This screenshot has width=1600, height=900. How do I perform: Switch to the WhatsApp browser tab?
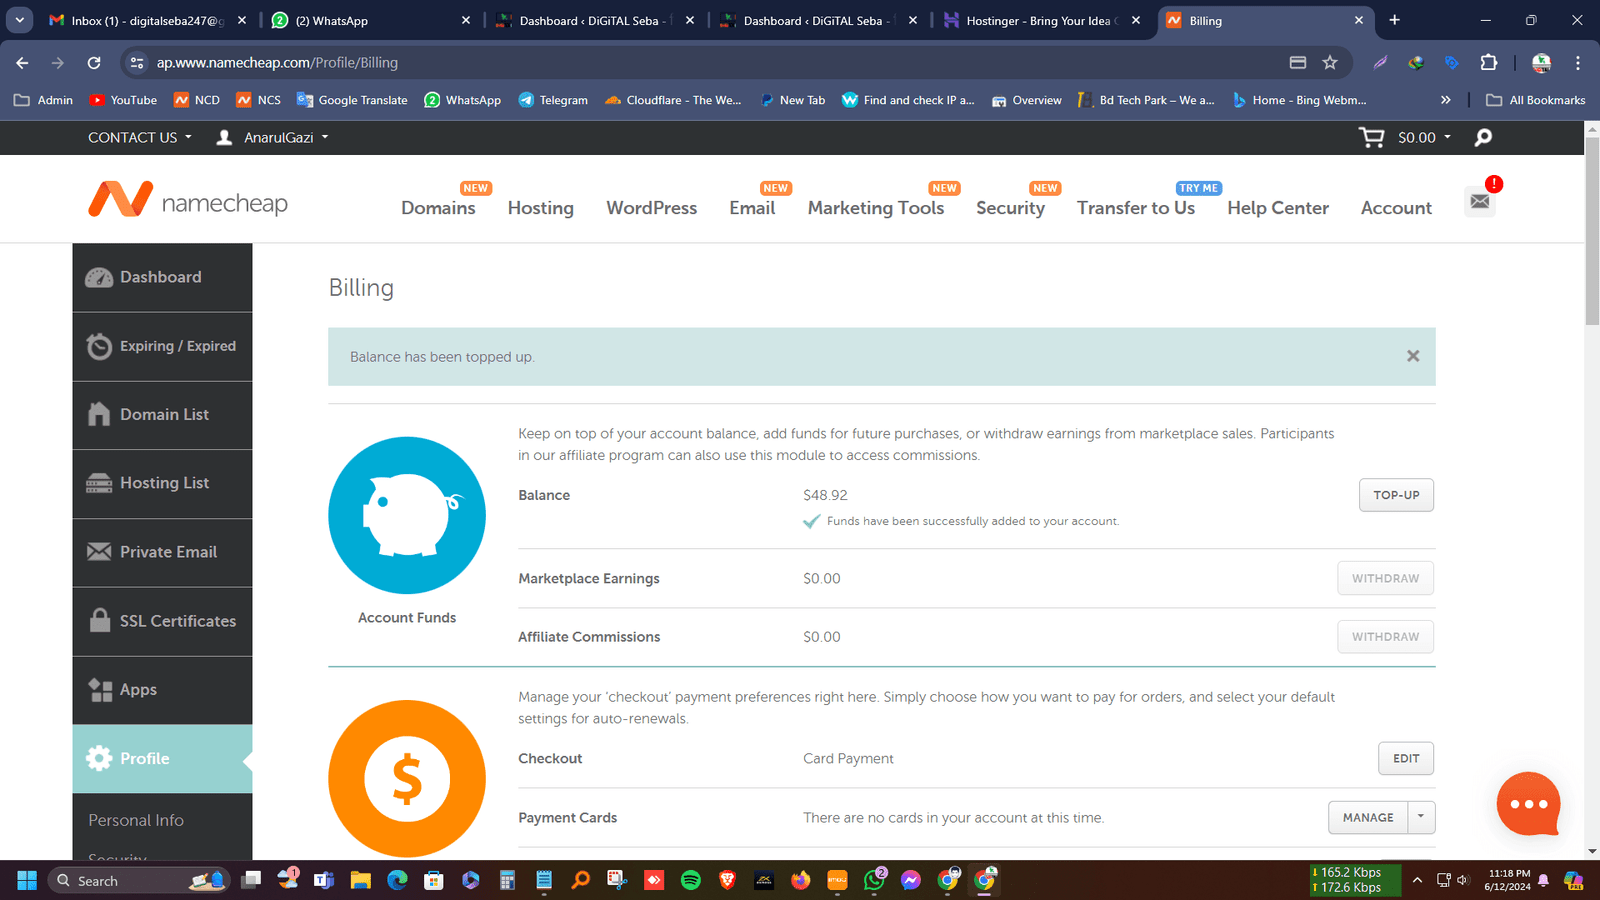point(368,20)
